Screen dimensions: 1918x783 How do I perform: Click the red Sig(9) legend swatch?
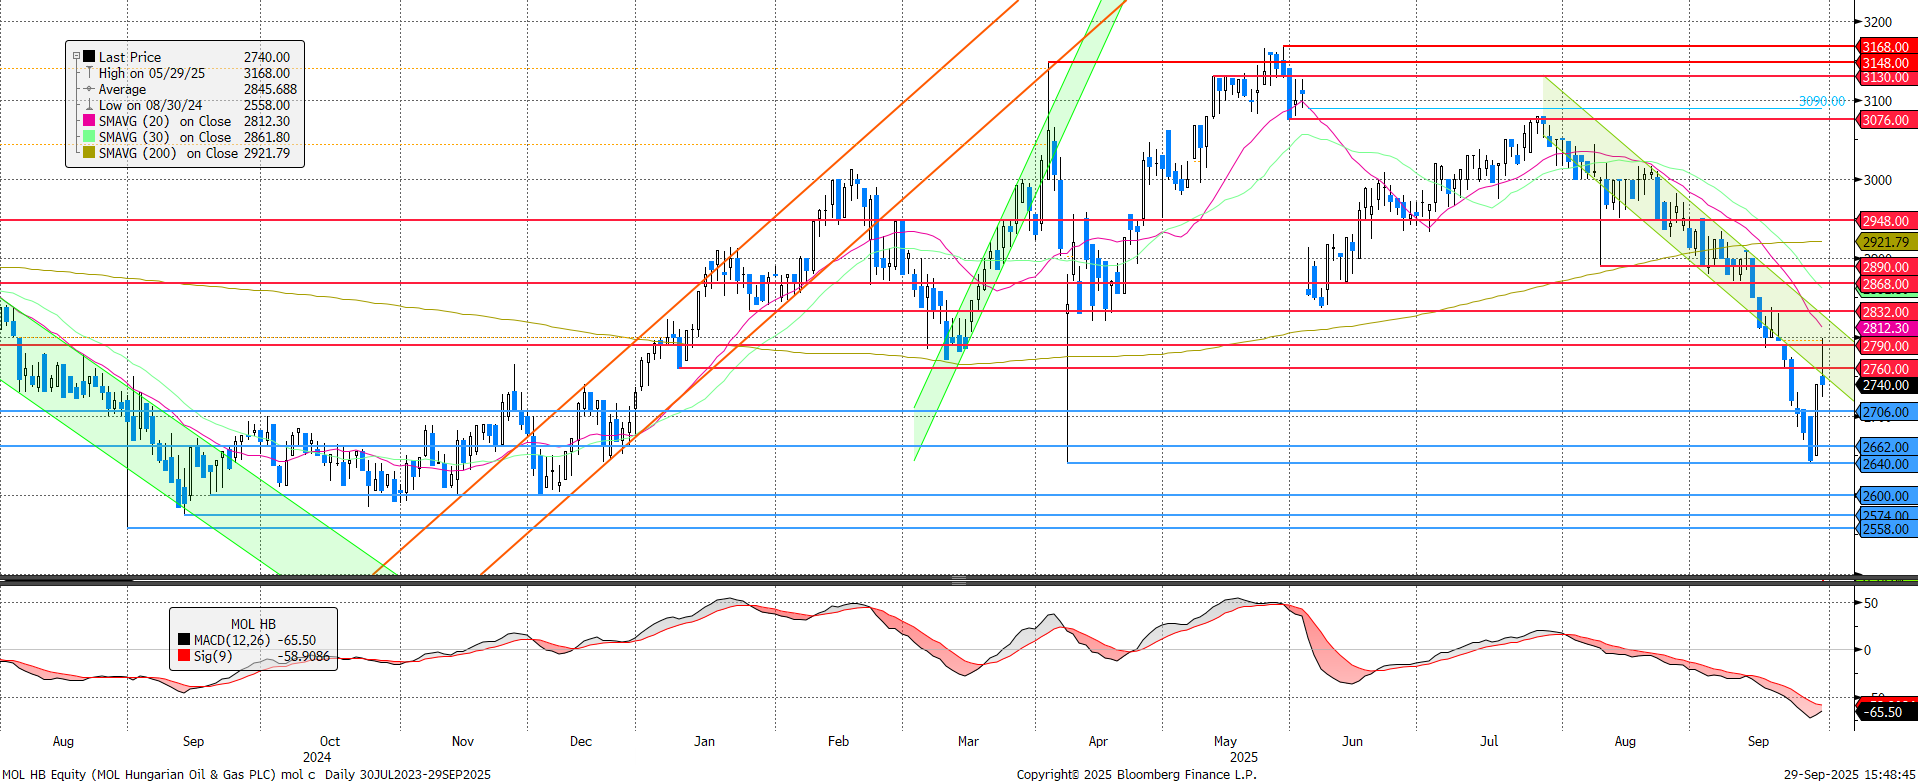[184, 656]
